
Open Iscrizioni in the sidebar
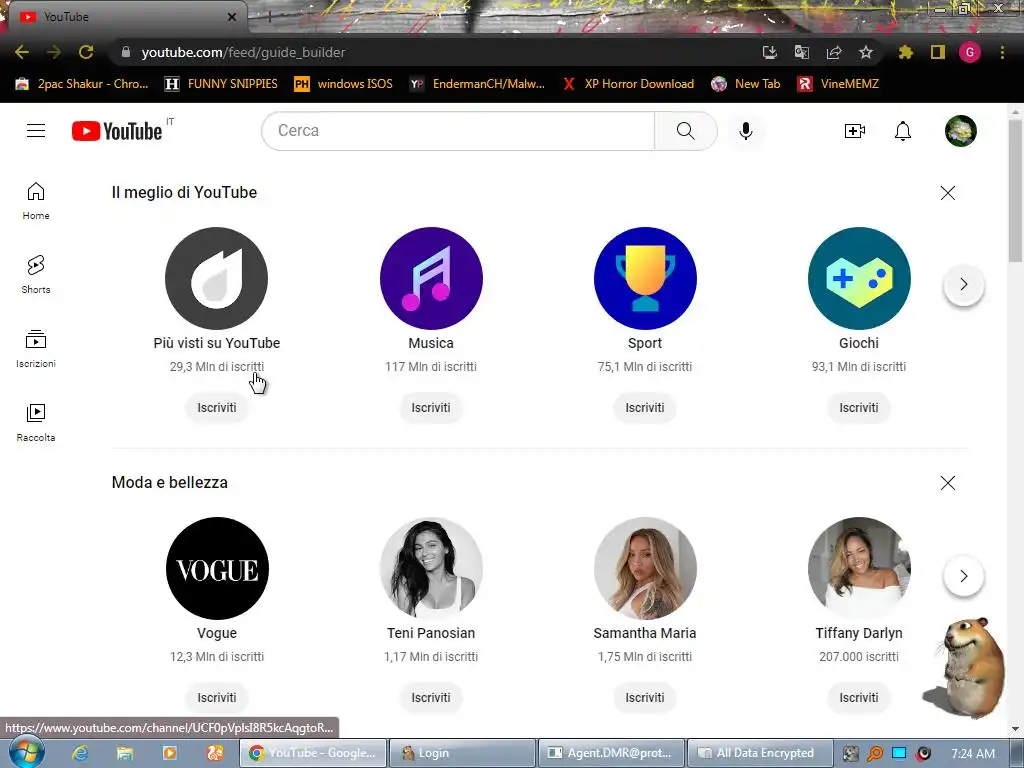36,349
